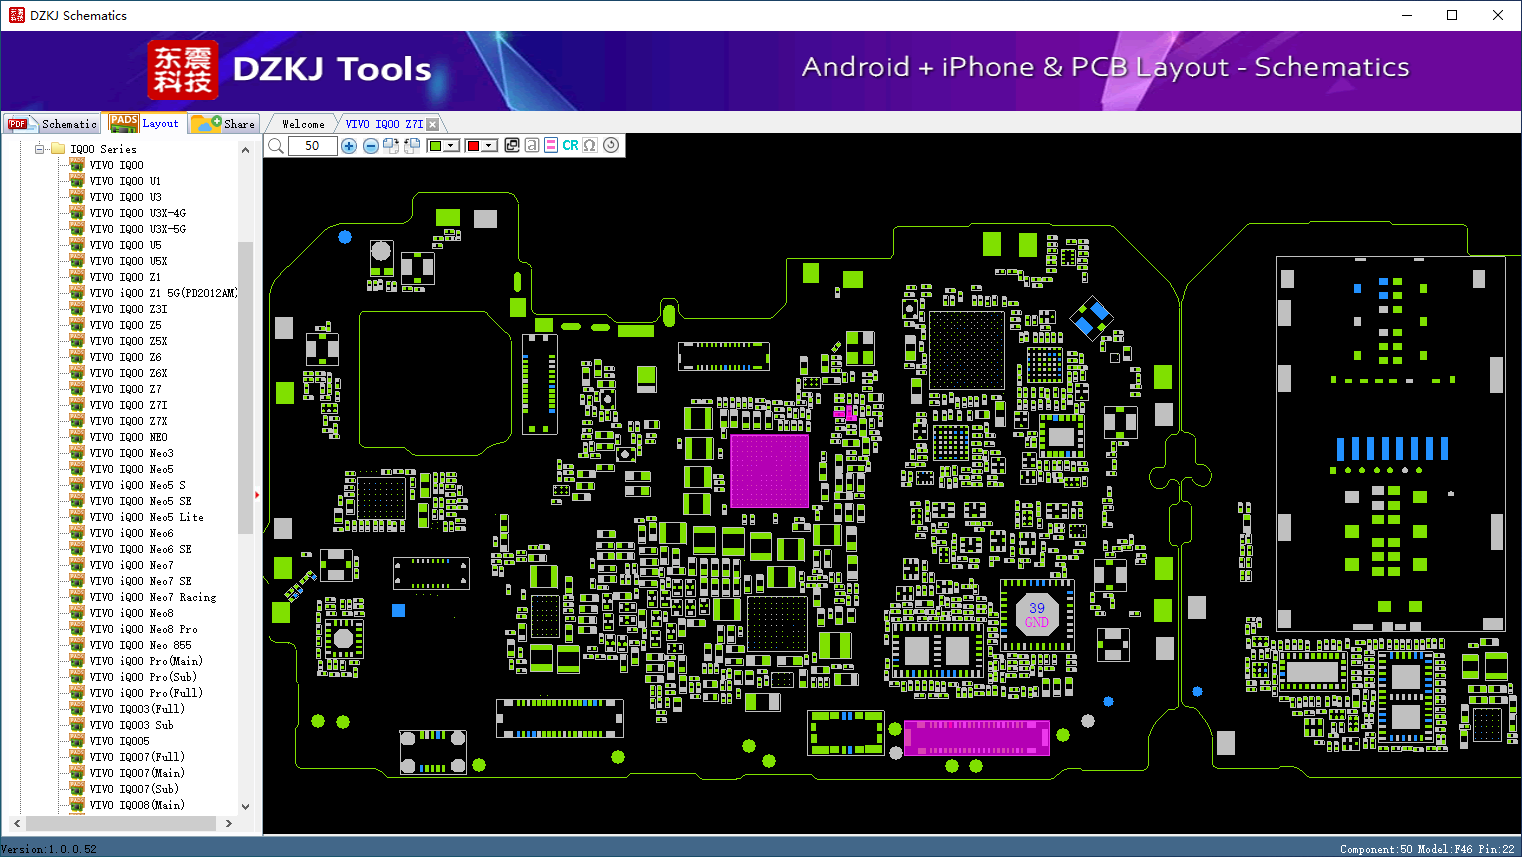Open VIVO IQOO7(Sub) entry

point(134,789)
